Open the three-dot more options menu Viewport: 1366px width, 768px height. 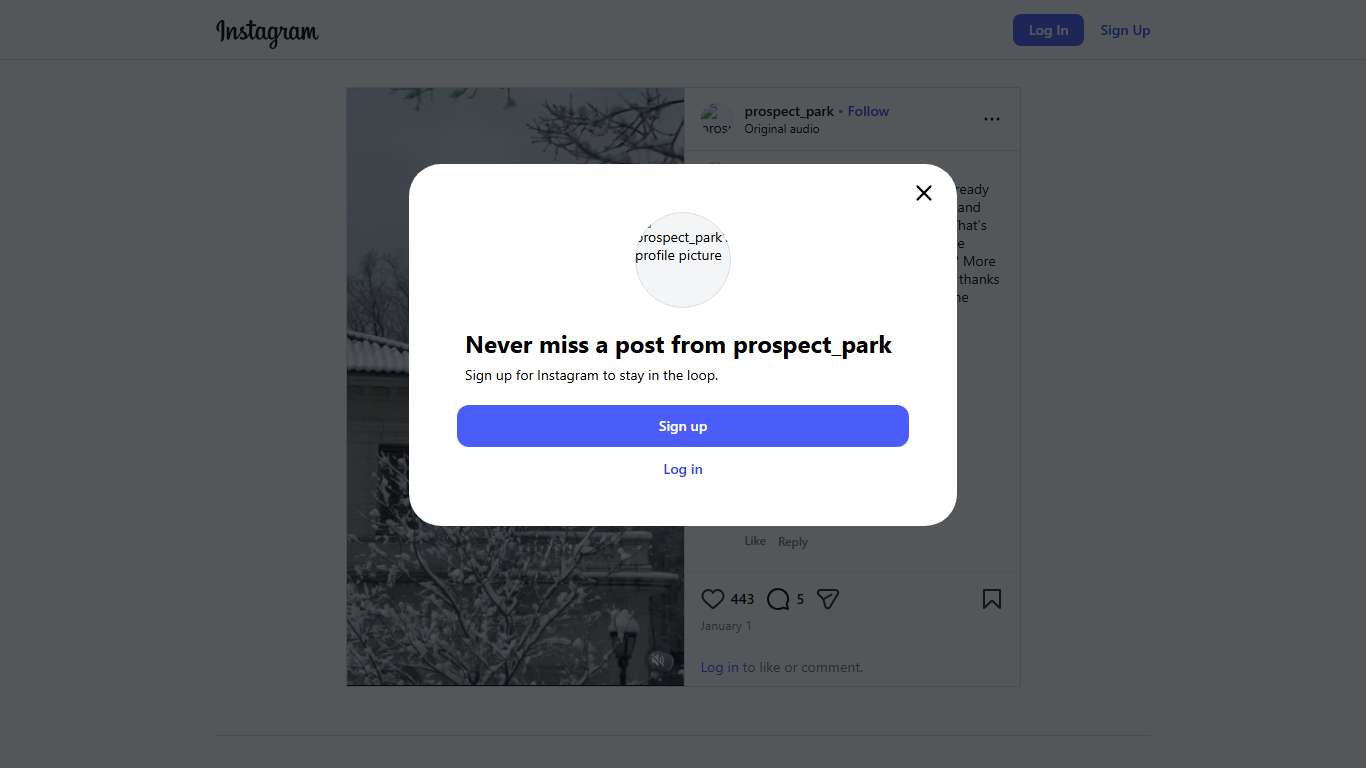[991, 119]
